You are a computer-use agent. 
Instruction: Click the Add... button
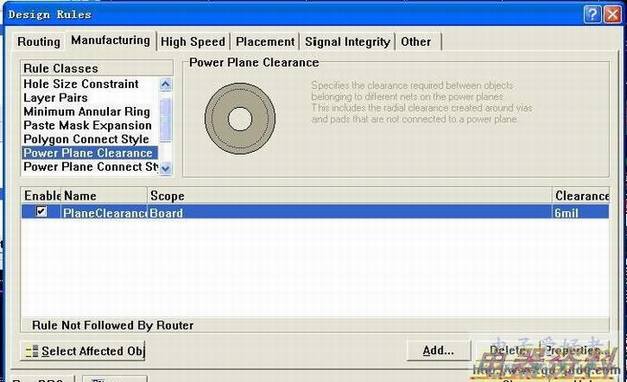pyautogui.click(x=438, y=350)
